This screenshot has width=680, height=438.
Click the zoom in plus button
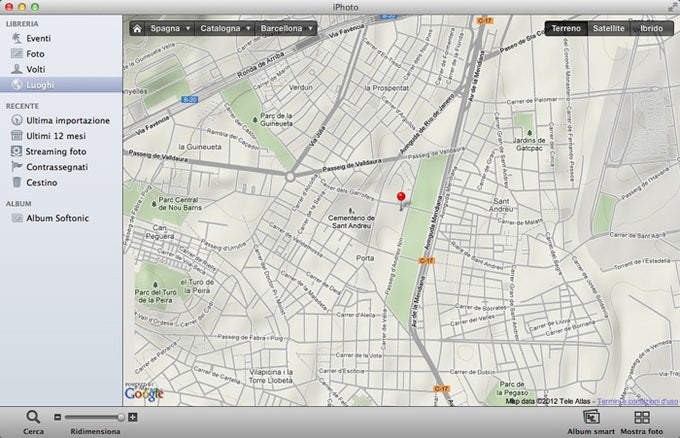point(133,417)
